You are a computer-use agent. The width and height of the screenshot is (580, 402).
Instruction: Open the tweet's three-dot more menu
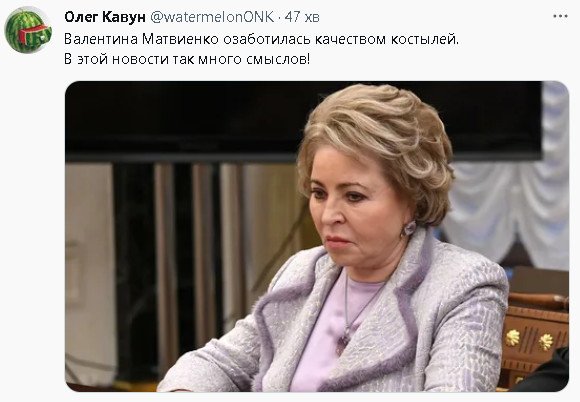(560, 16)
